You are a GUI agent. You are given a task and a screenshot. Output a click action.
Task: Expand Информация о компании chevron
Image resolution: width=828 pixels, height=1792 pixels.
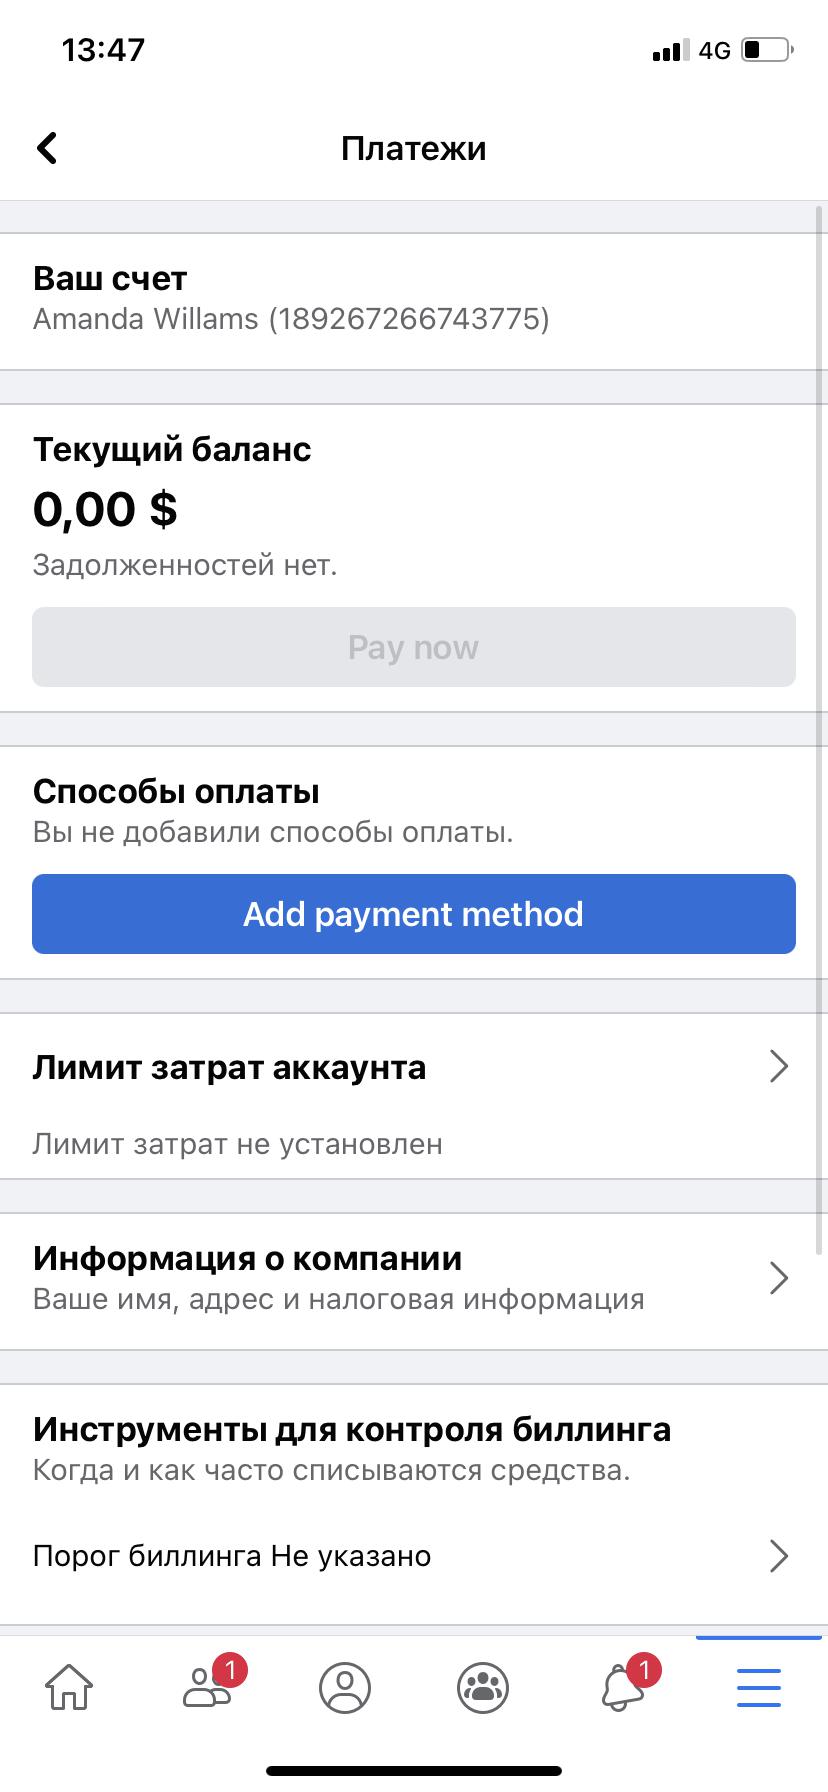click(x=779, y=1278)
